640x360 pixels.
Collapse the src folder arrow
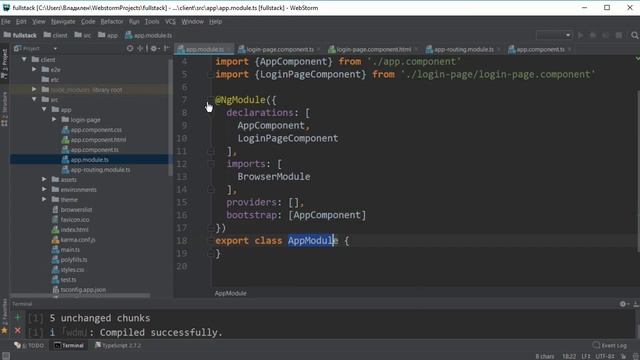[x=34, y=99]
